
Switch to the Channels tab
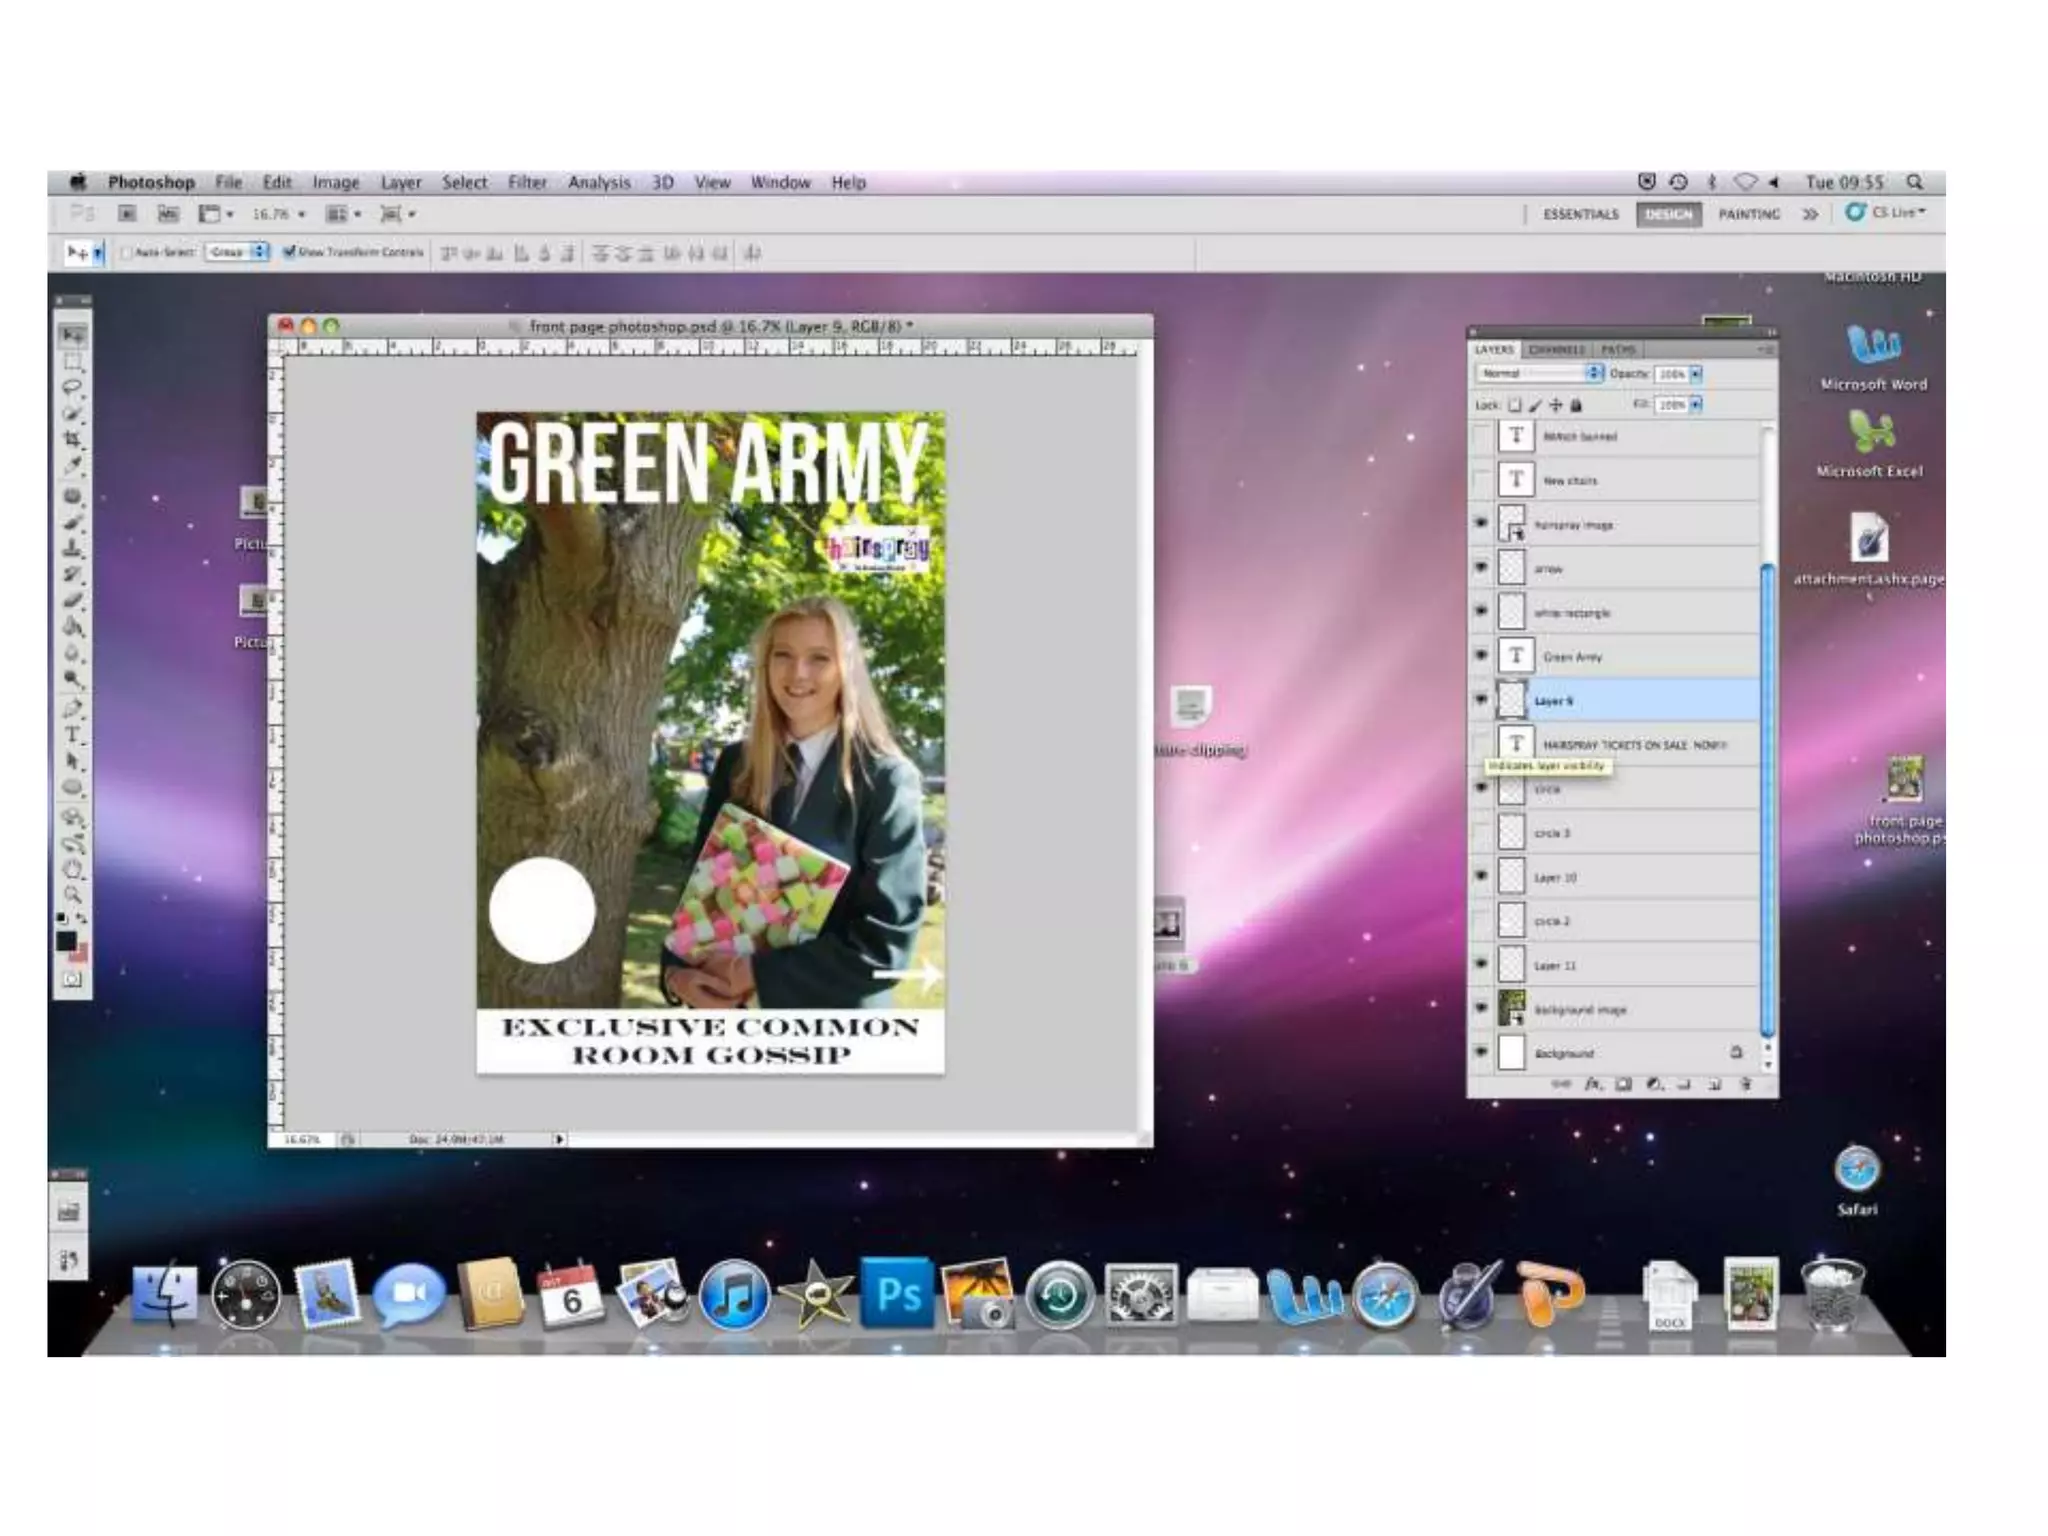coord(1557,349)
